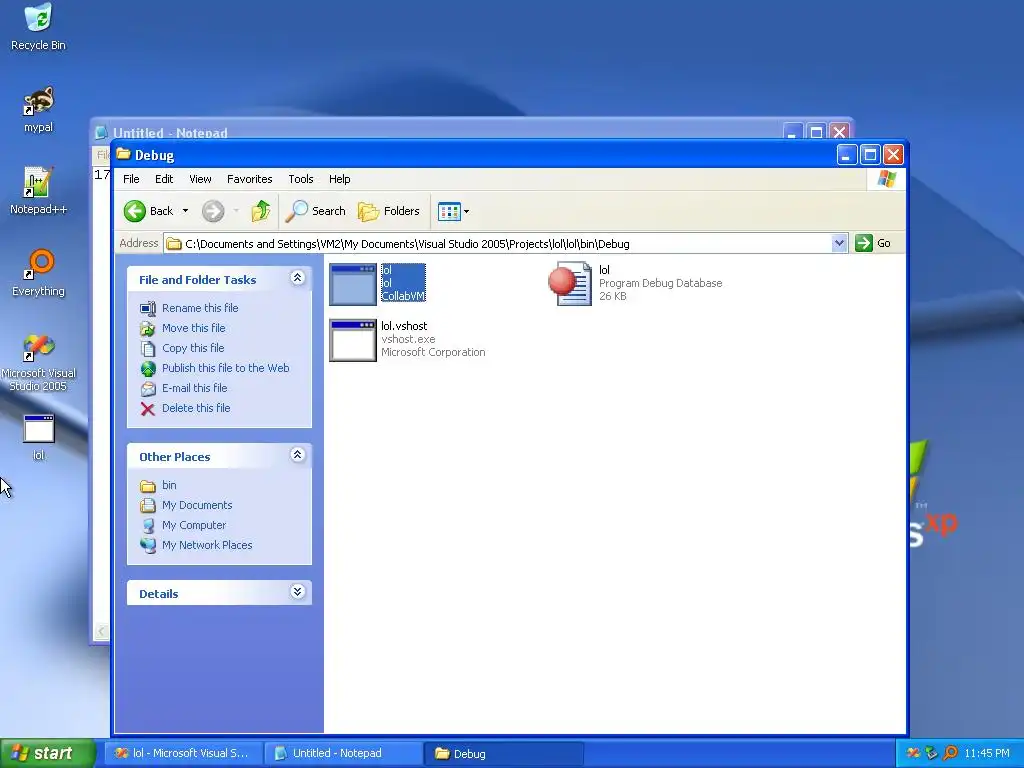
Task: Switch to Untitled - Notepad taskbar button
Action: click(x=344, y=753)
